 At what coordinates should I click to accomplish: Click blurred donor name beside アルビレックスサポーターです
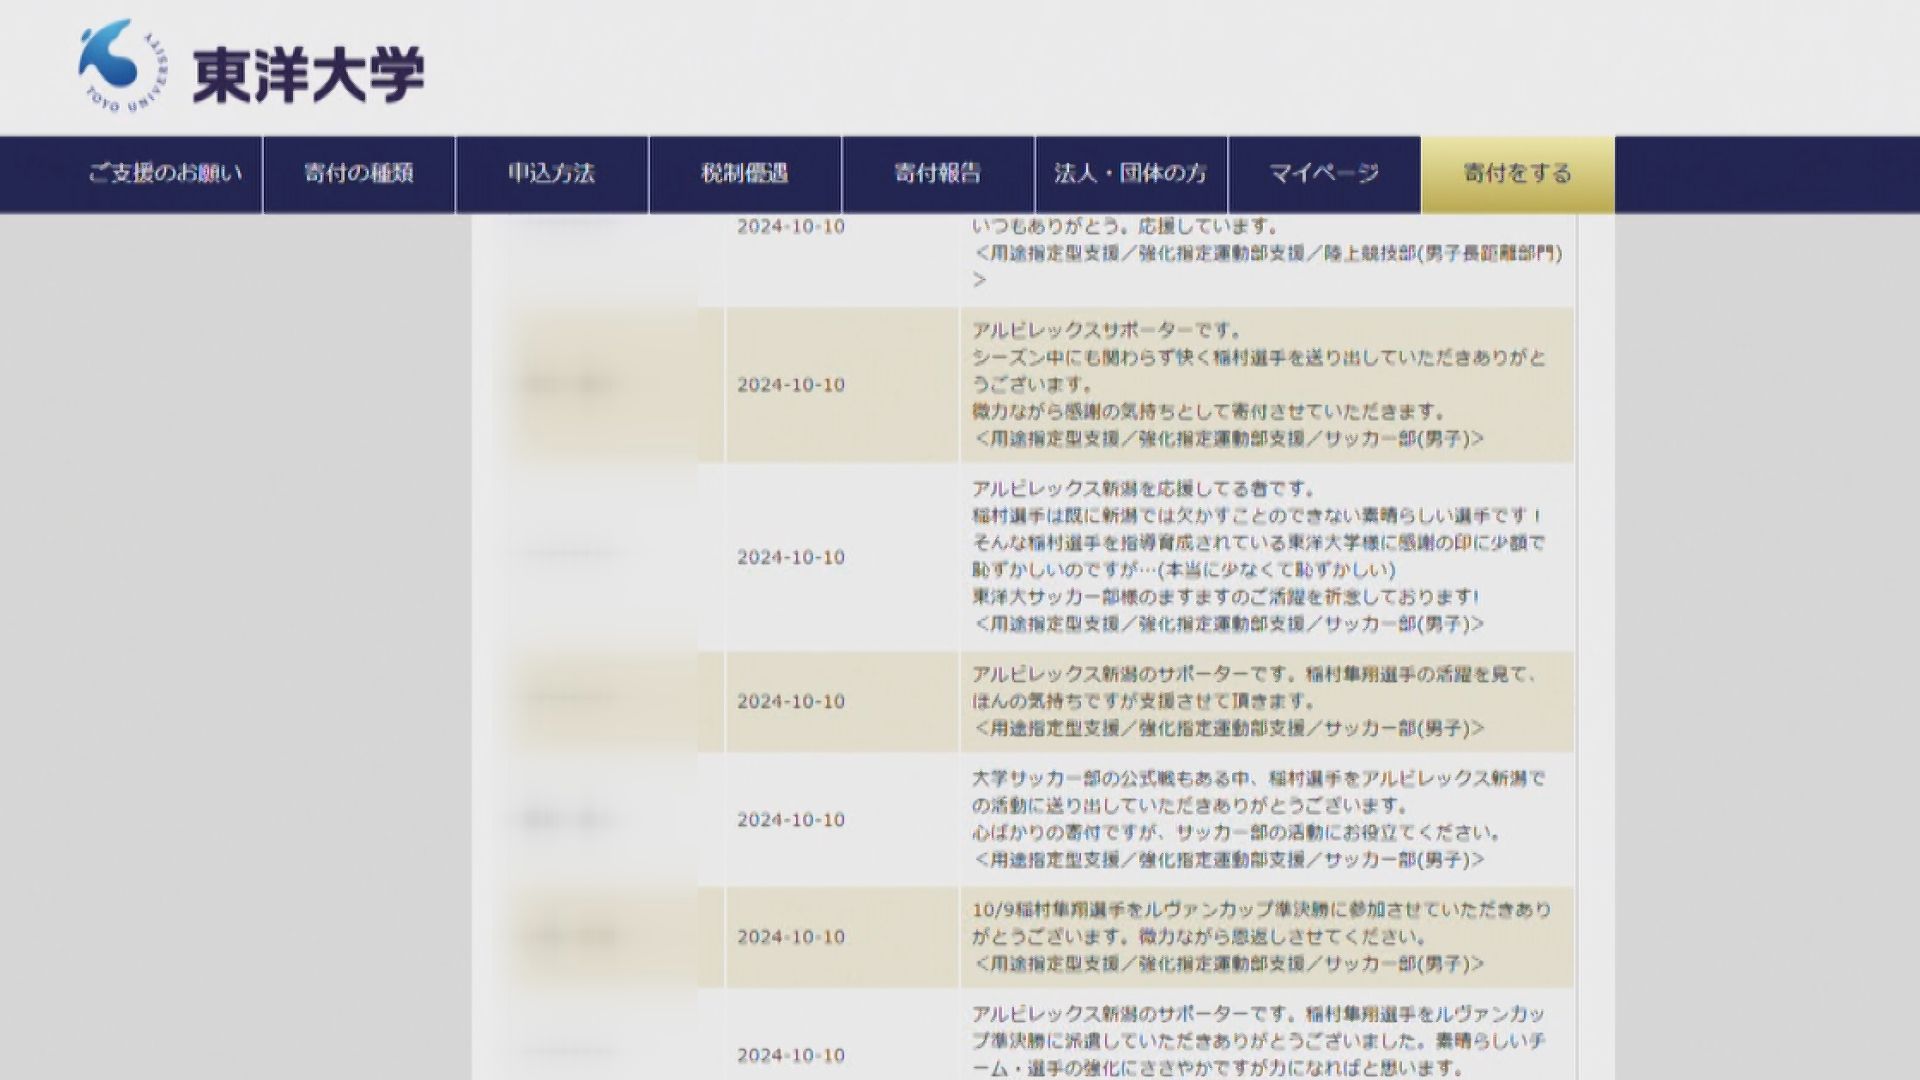(570, 385)
